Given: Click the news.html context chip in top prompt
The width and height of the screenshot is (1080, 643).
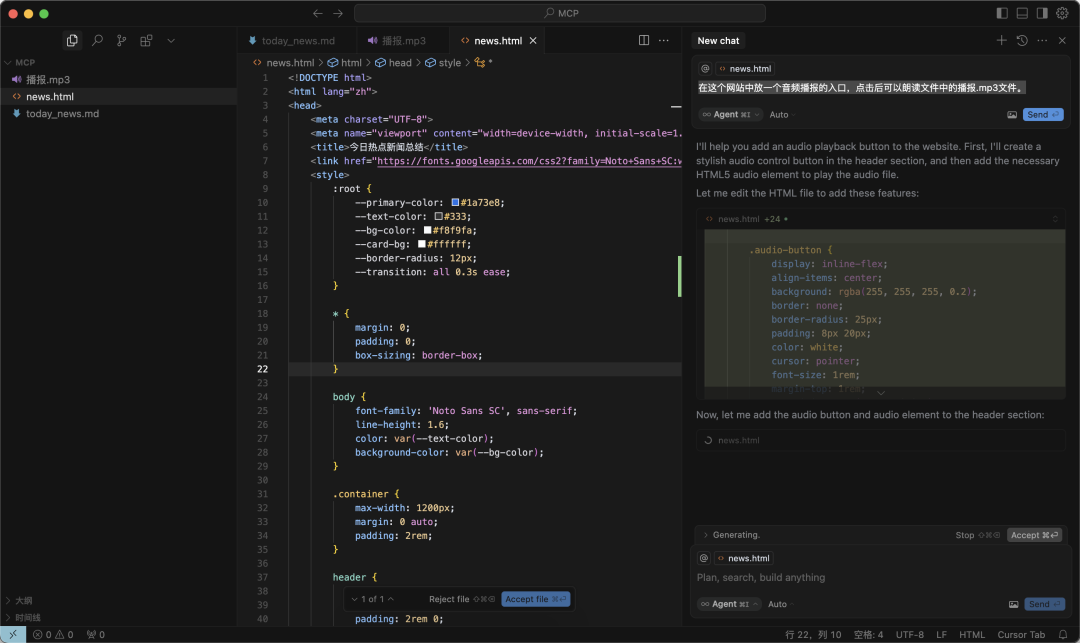Looking at the screenshot, I should point(745,69).
